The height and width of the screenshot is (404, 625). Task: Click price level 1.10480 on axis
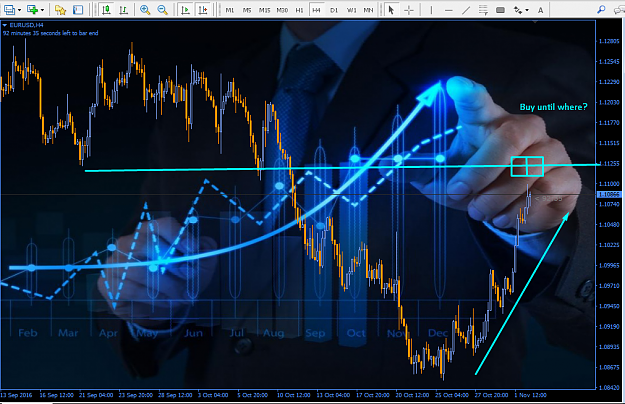point(610,225)
